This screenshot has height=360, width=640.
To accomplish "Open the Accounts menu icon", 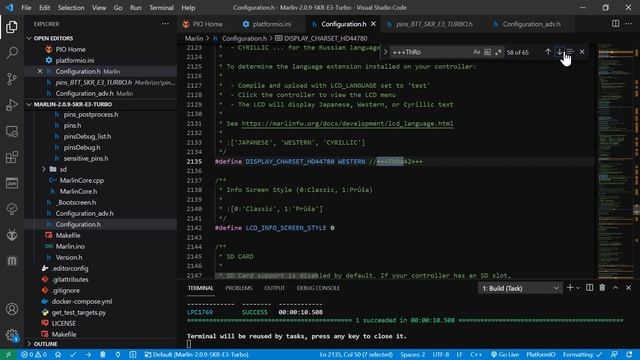I will (12, 309).
